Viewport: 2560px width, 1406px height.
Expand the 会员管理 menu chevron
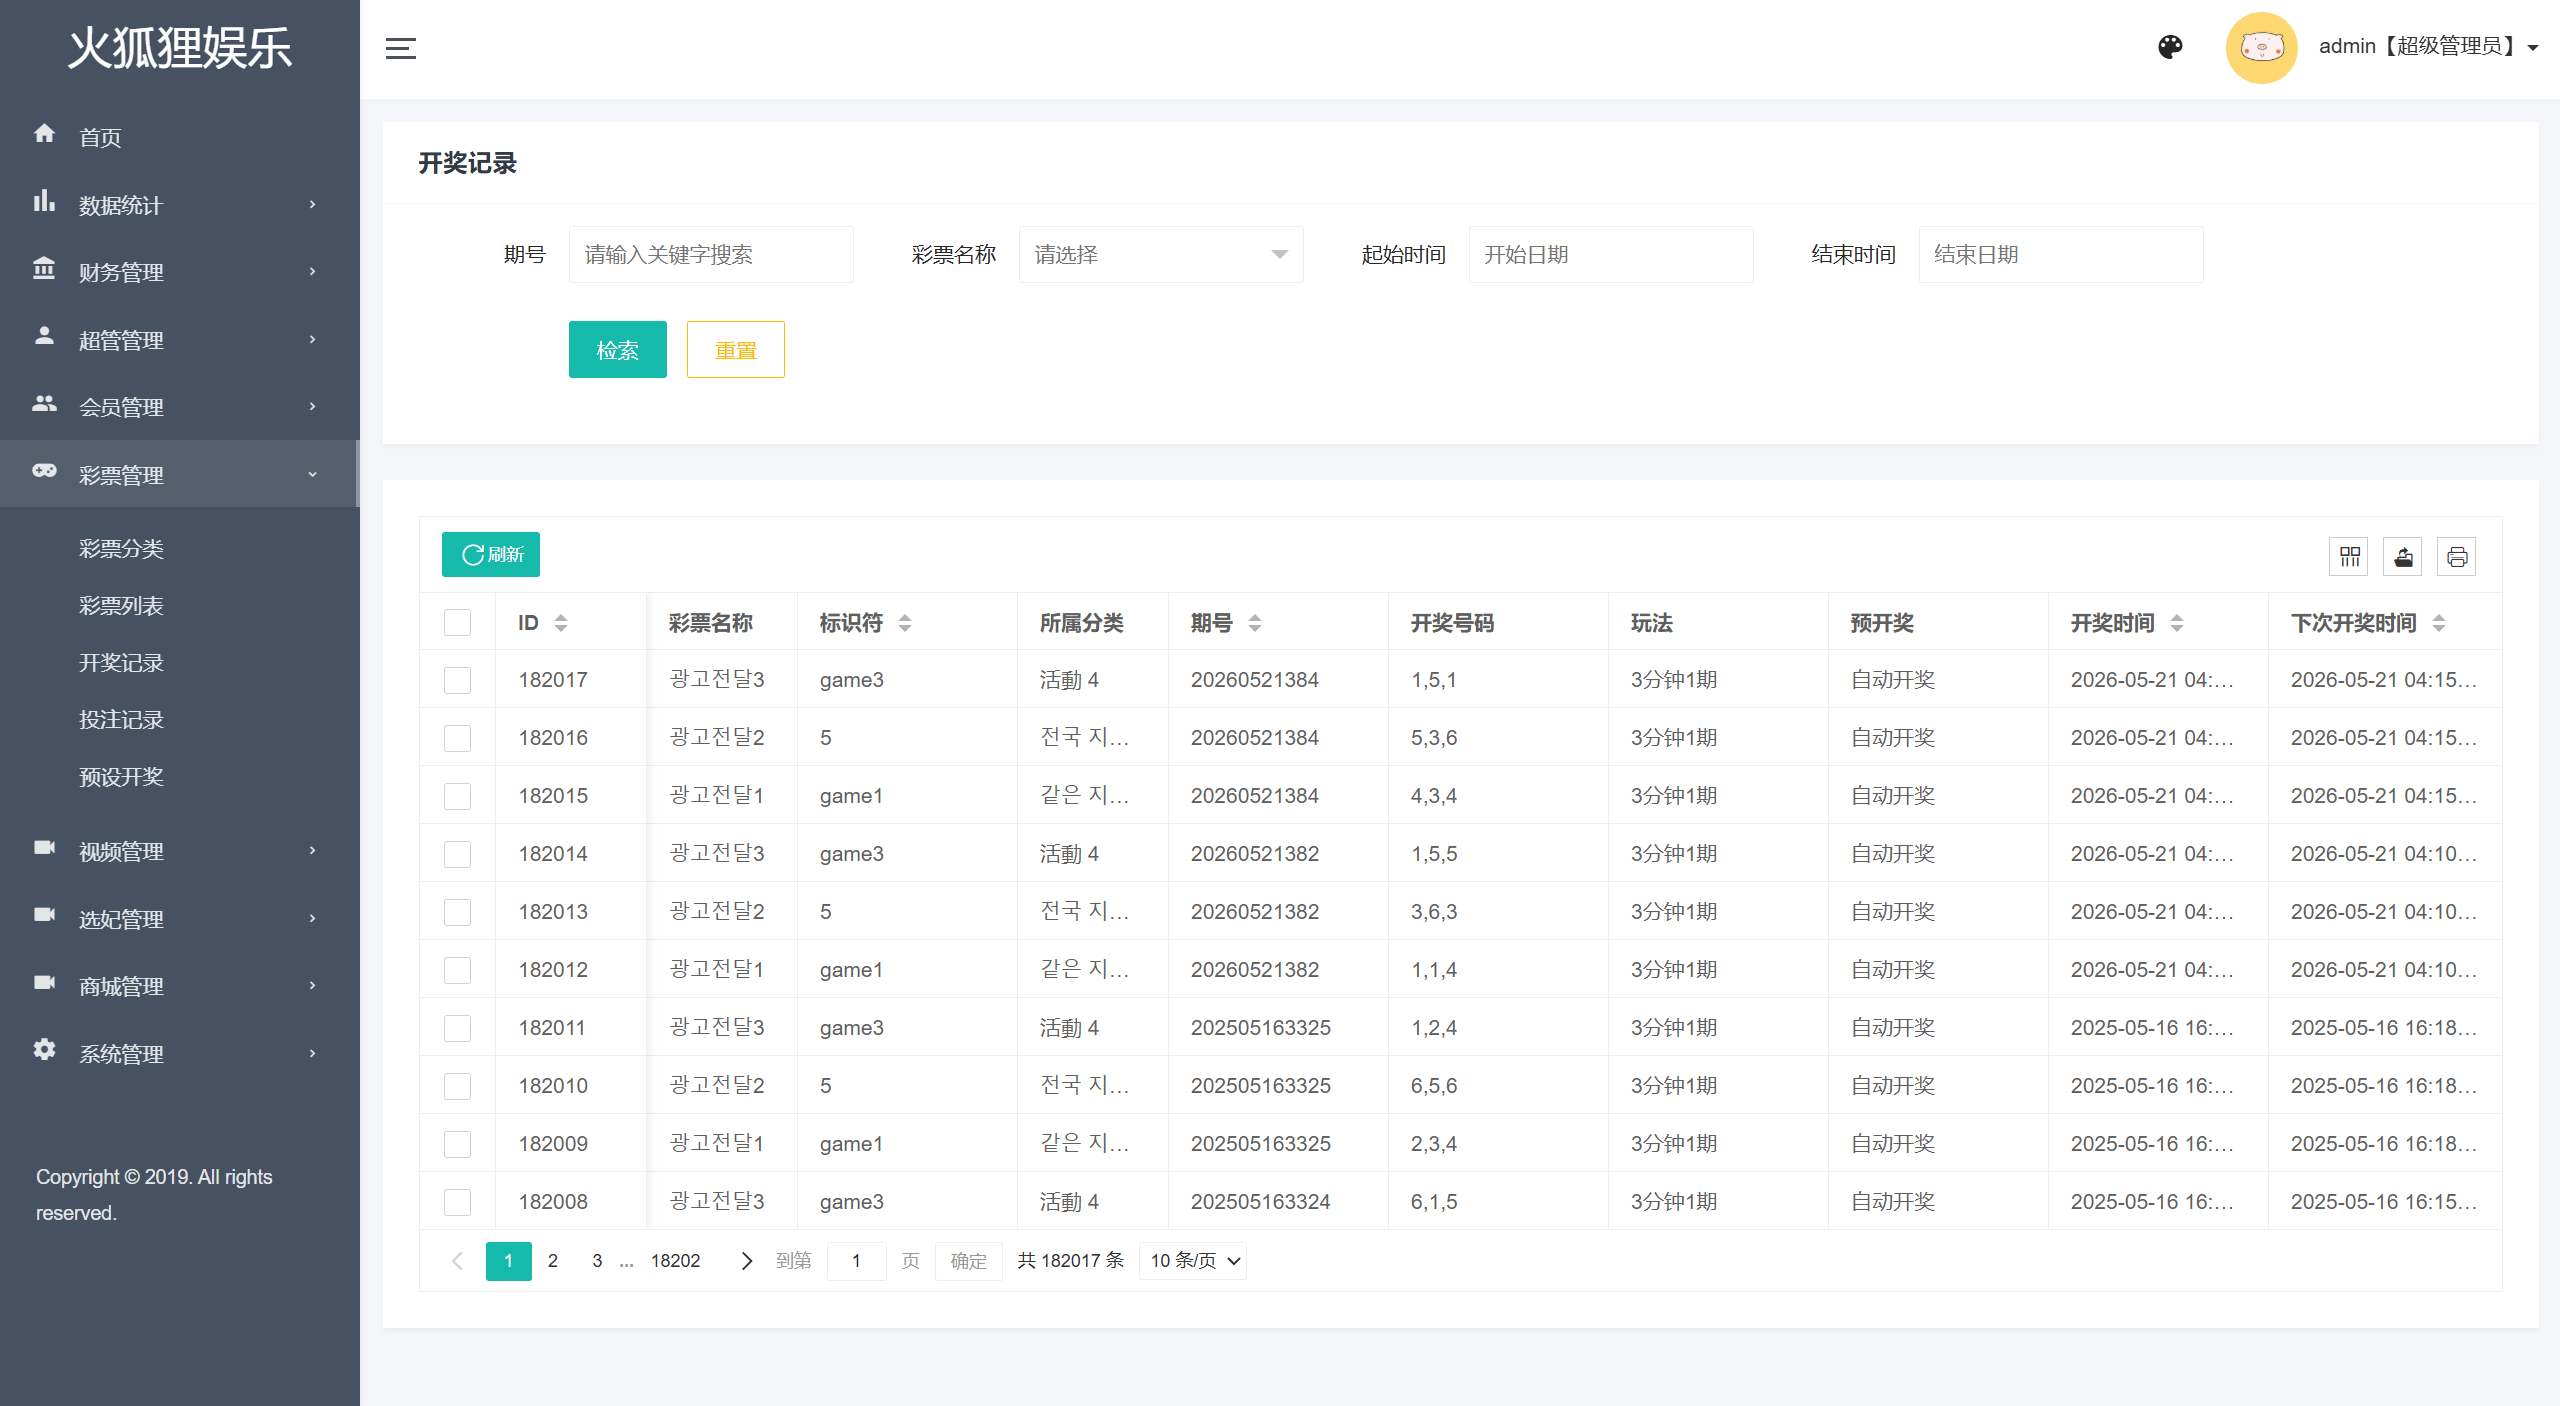click(x=312, y=407)
